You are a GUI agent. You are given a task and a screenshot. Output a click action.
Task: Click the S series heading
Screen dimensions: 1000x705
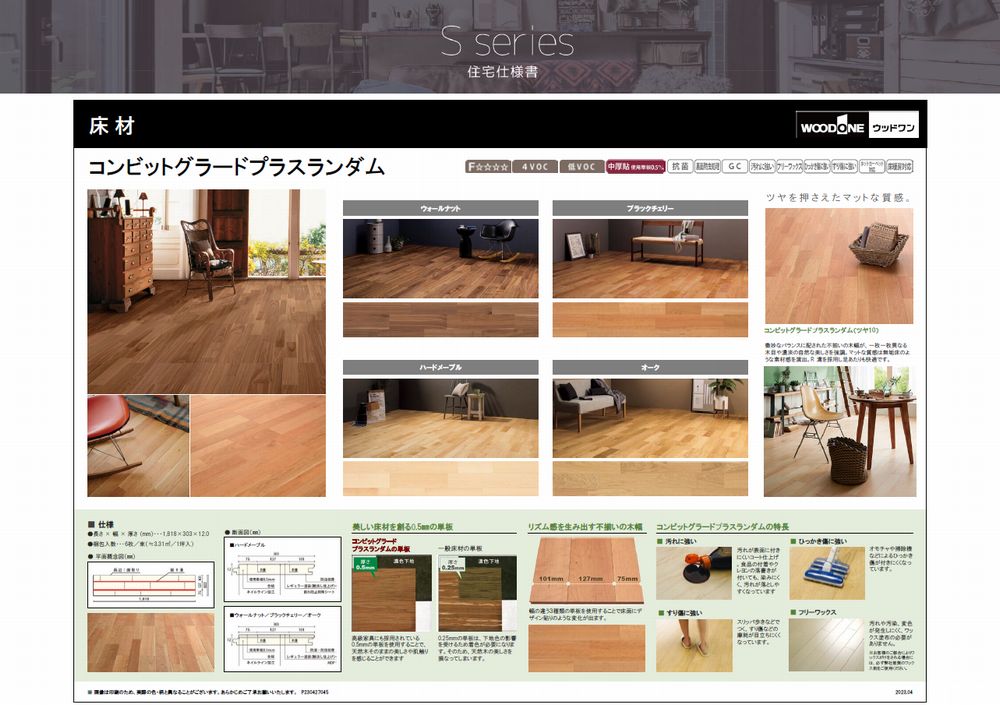tap(507, 42)
